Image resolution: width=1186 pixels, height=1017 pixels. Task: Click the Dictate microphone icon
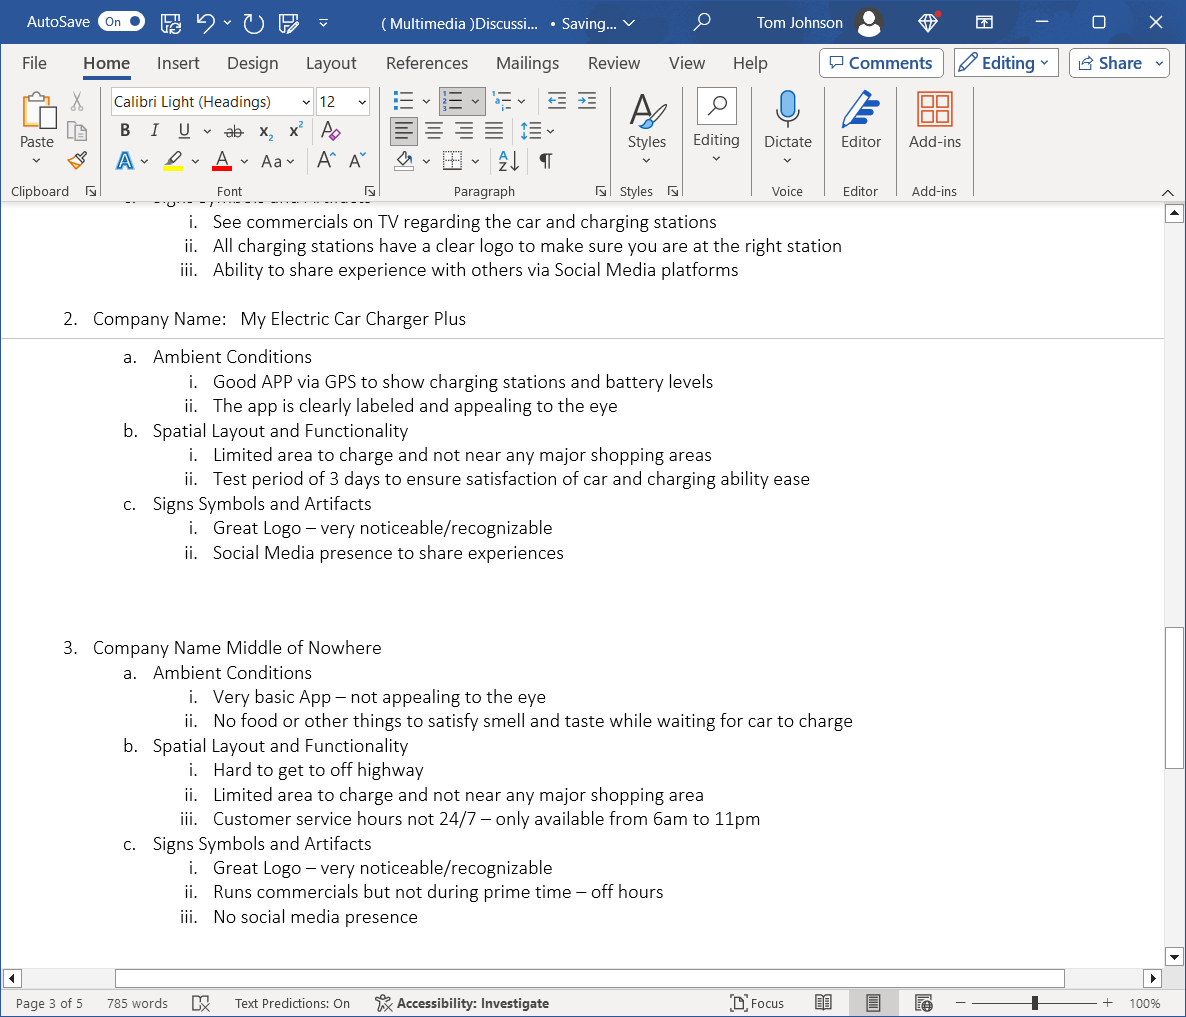[787, 110]
